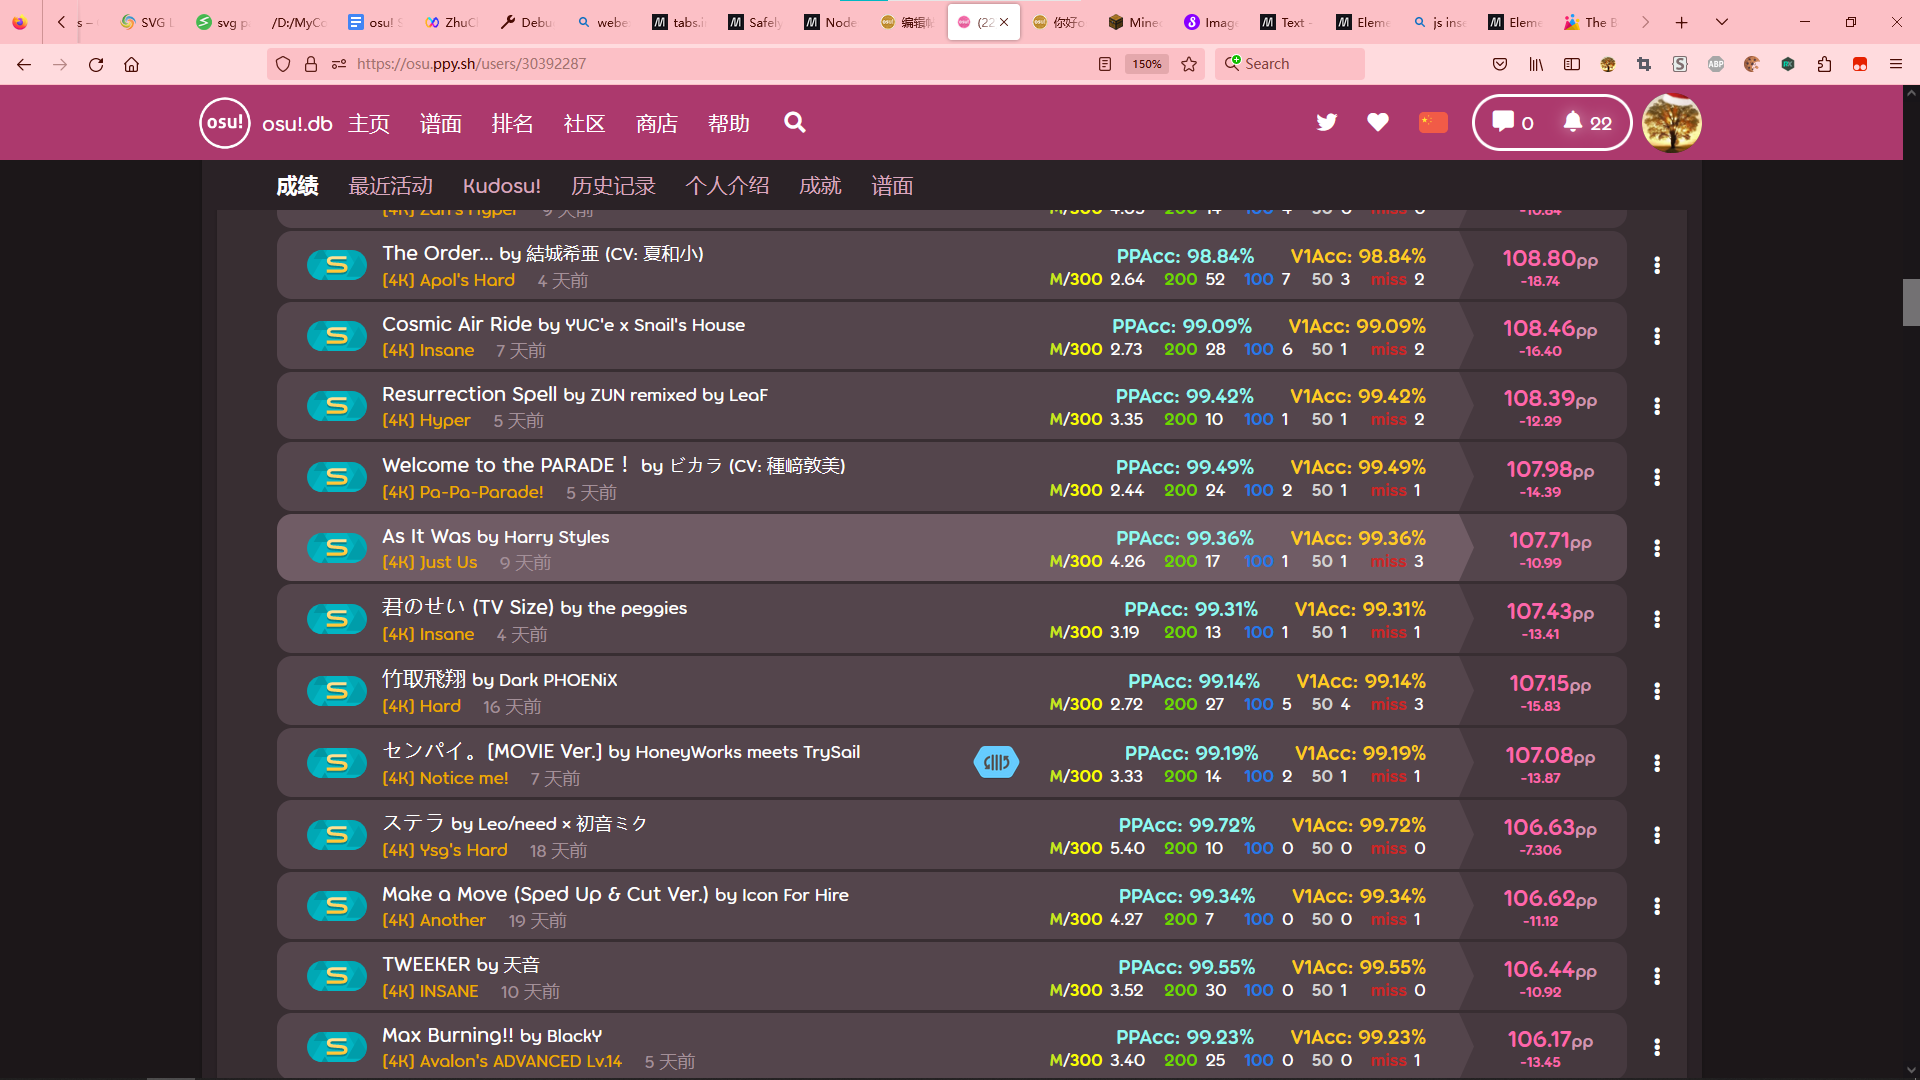Jump to 历史记录 section tab
This screenshot has width=1920, height=1080.
click(613, 186)
